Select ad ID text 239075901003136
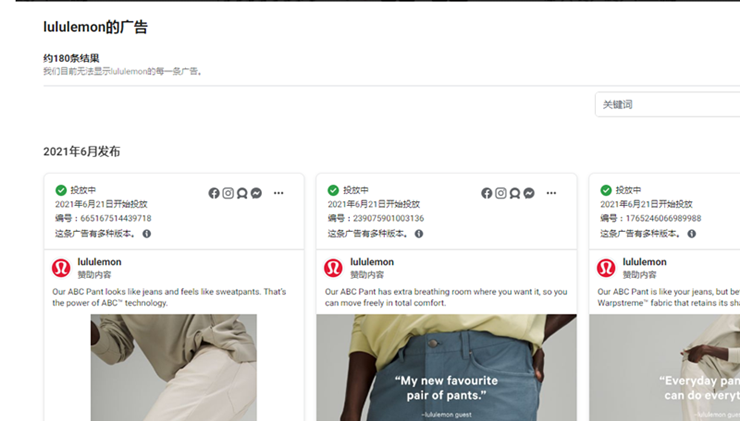The width and height of the screenshot is (740, 421). coord(388,219)
